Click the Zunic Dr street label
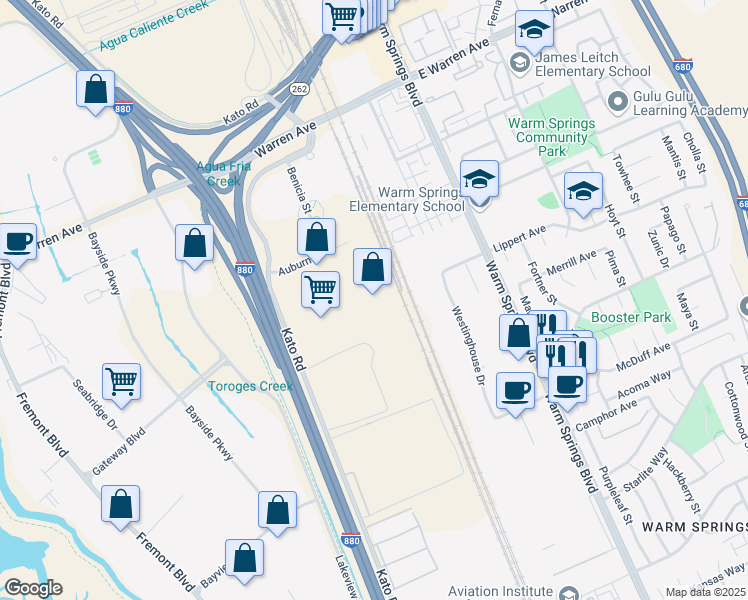 point(658,249)
